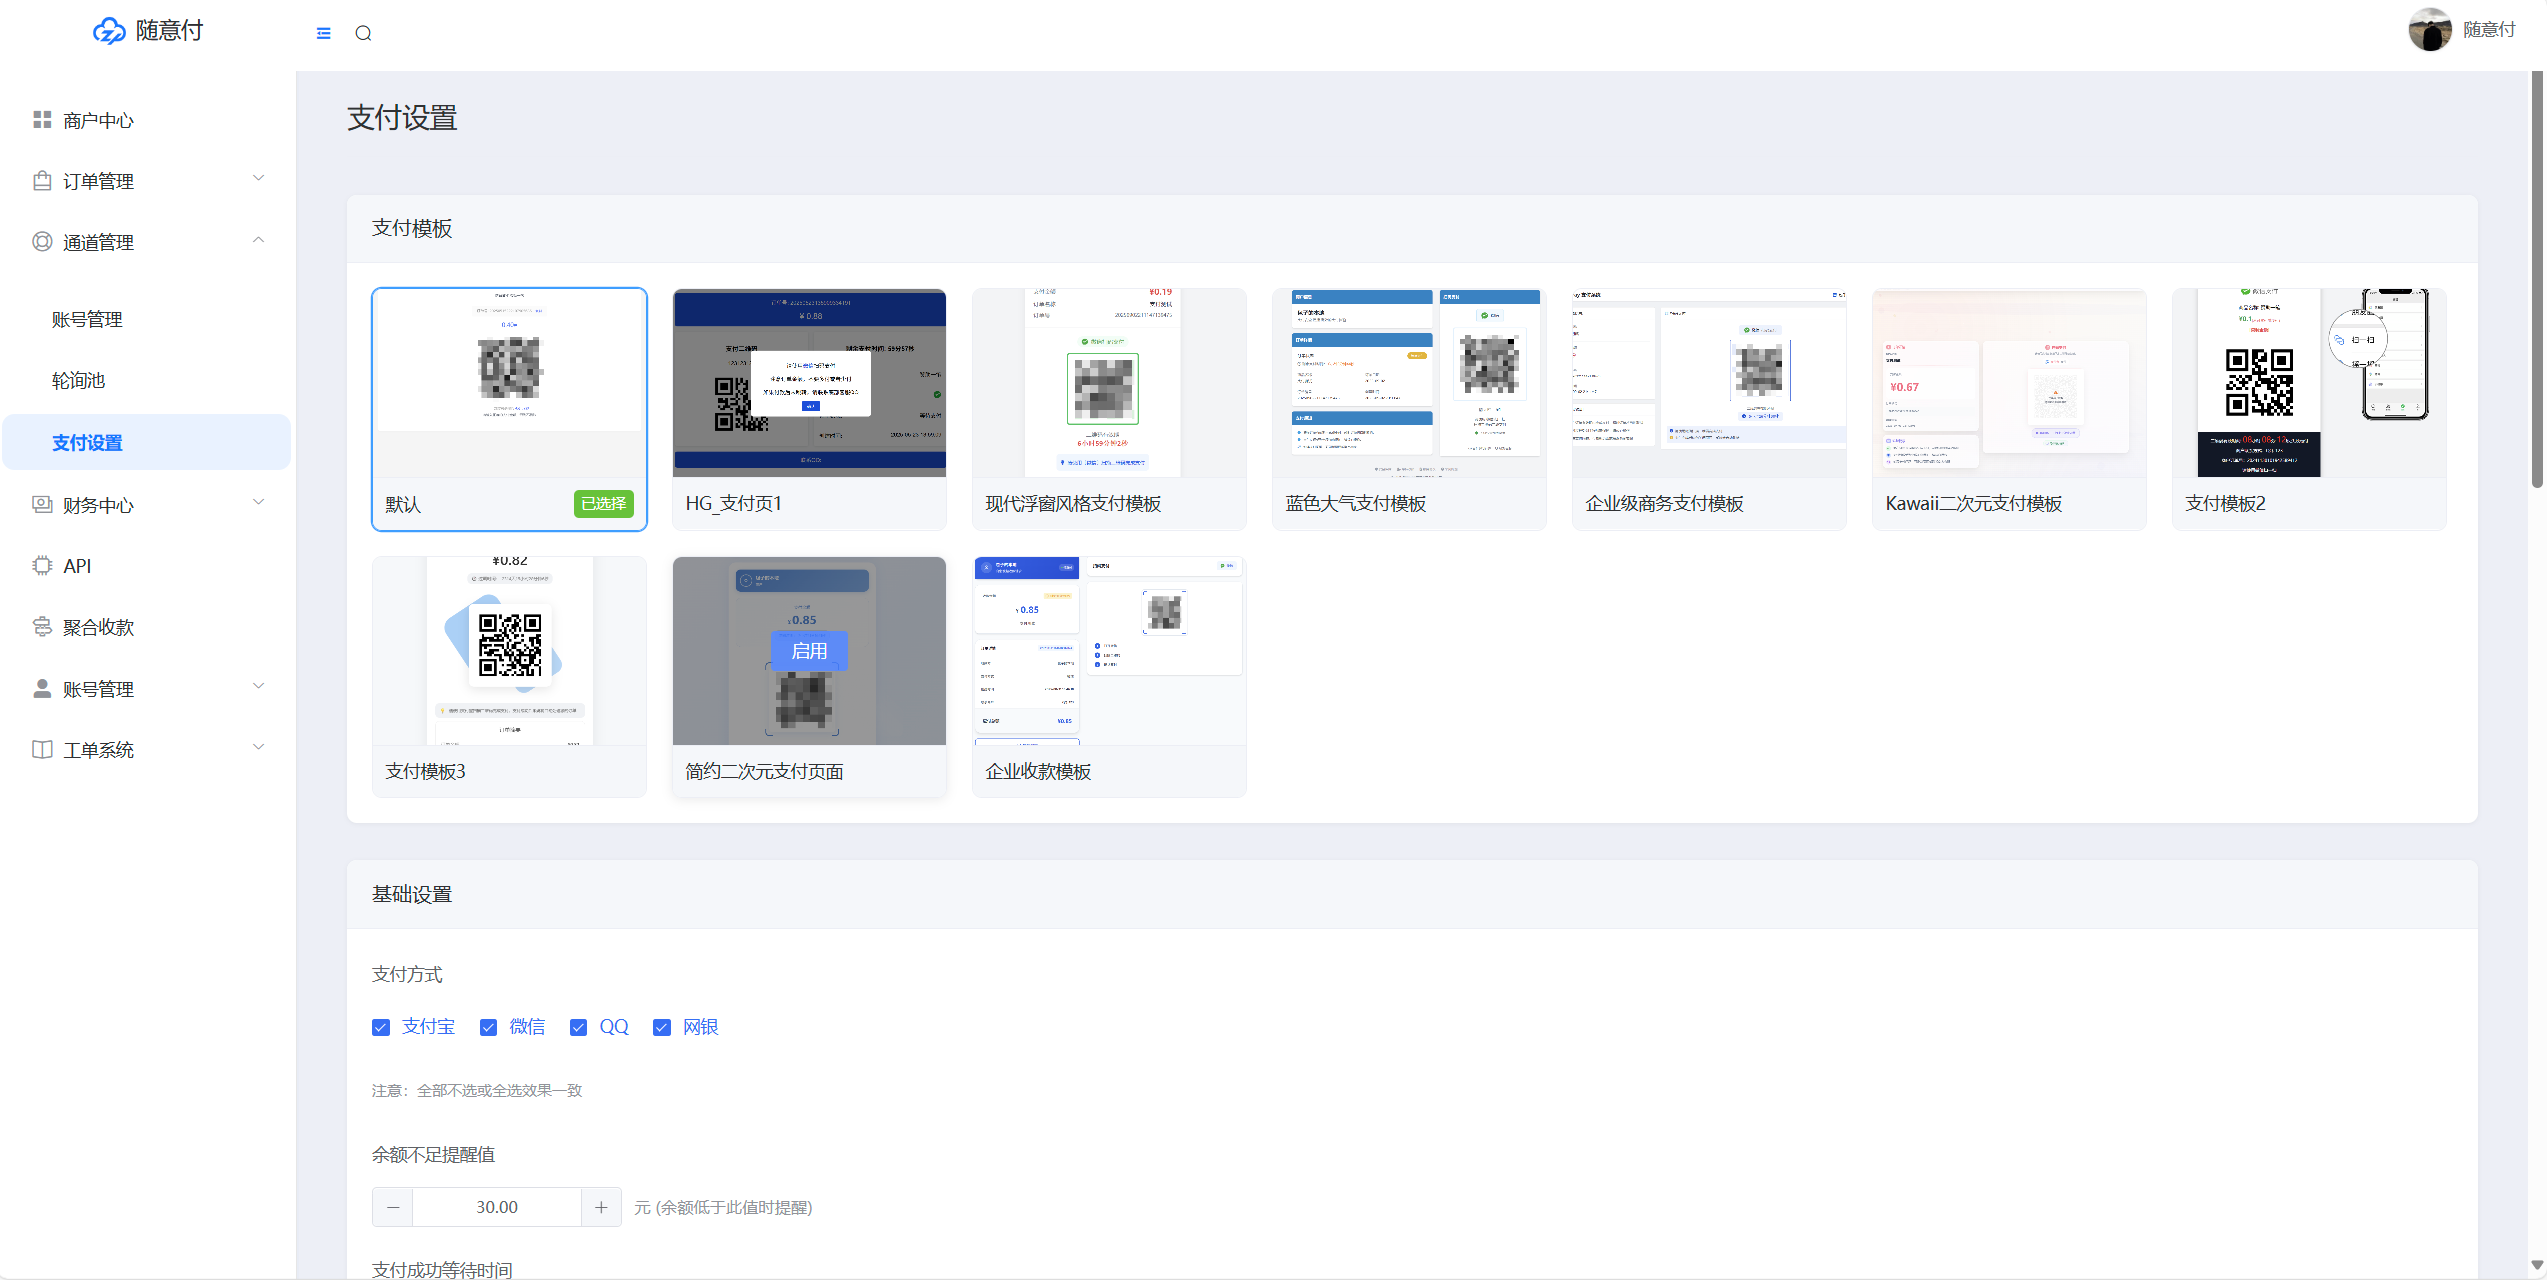Disable the 网银 payment checkbox

pos(661,1028)
